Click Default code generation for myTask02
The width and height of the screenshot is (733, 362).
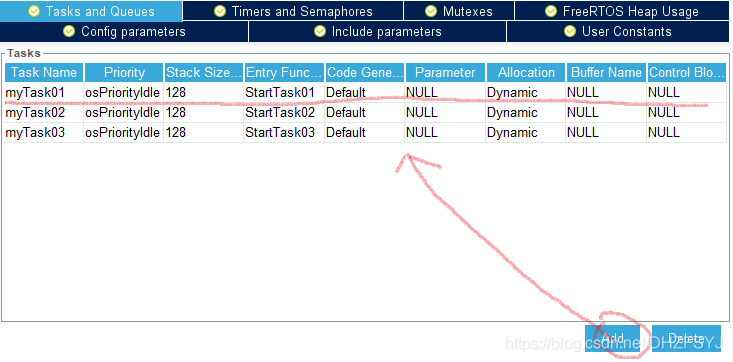pyautogui.click(x=365, y=113)
